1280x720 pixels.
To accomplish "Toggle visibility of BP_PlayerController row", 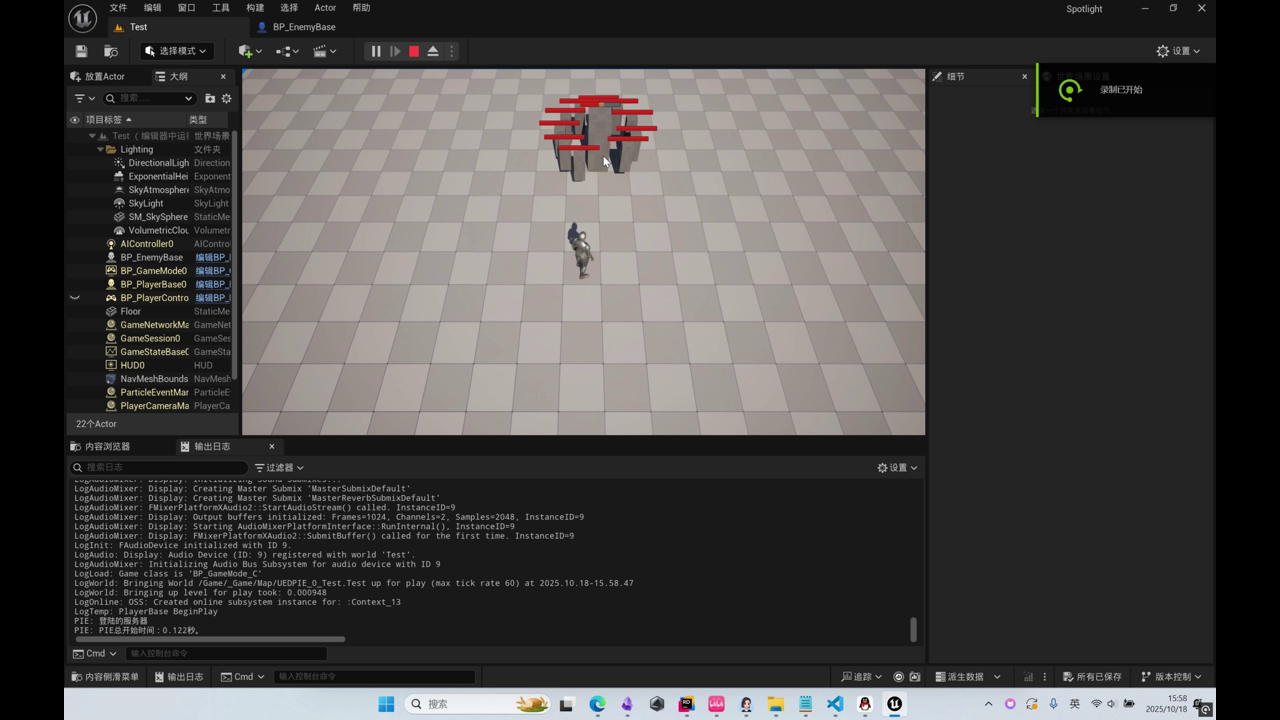I will click(74, 298).
